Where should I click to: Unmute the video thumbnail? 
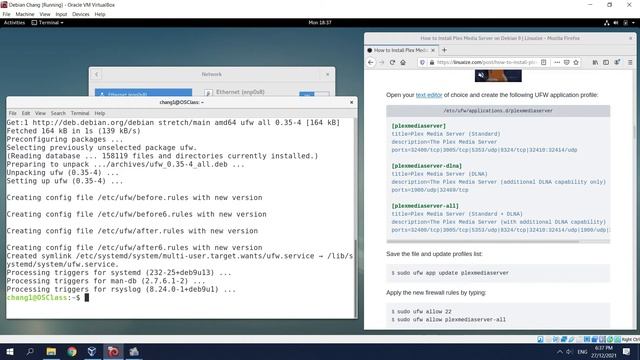click(x=482, y=75)
